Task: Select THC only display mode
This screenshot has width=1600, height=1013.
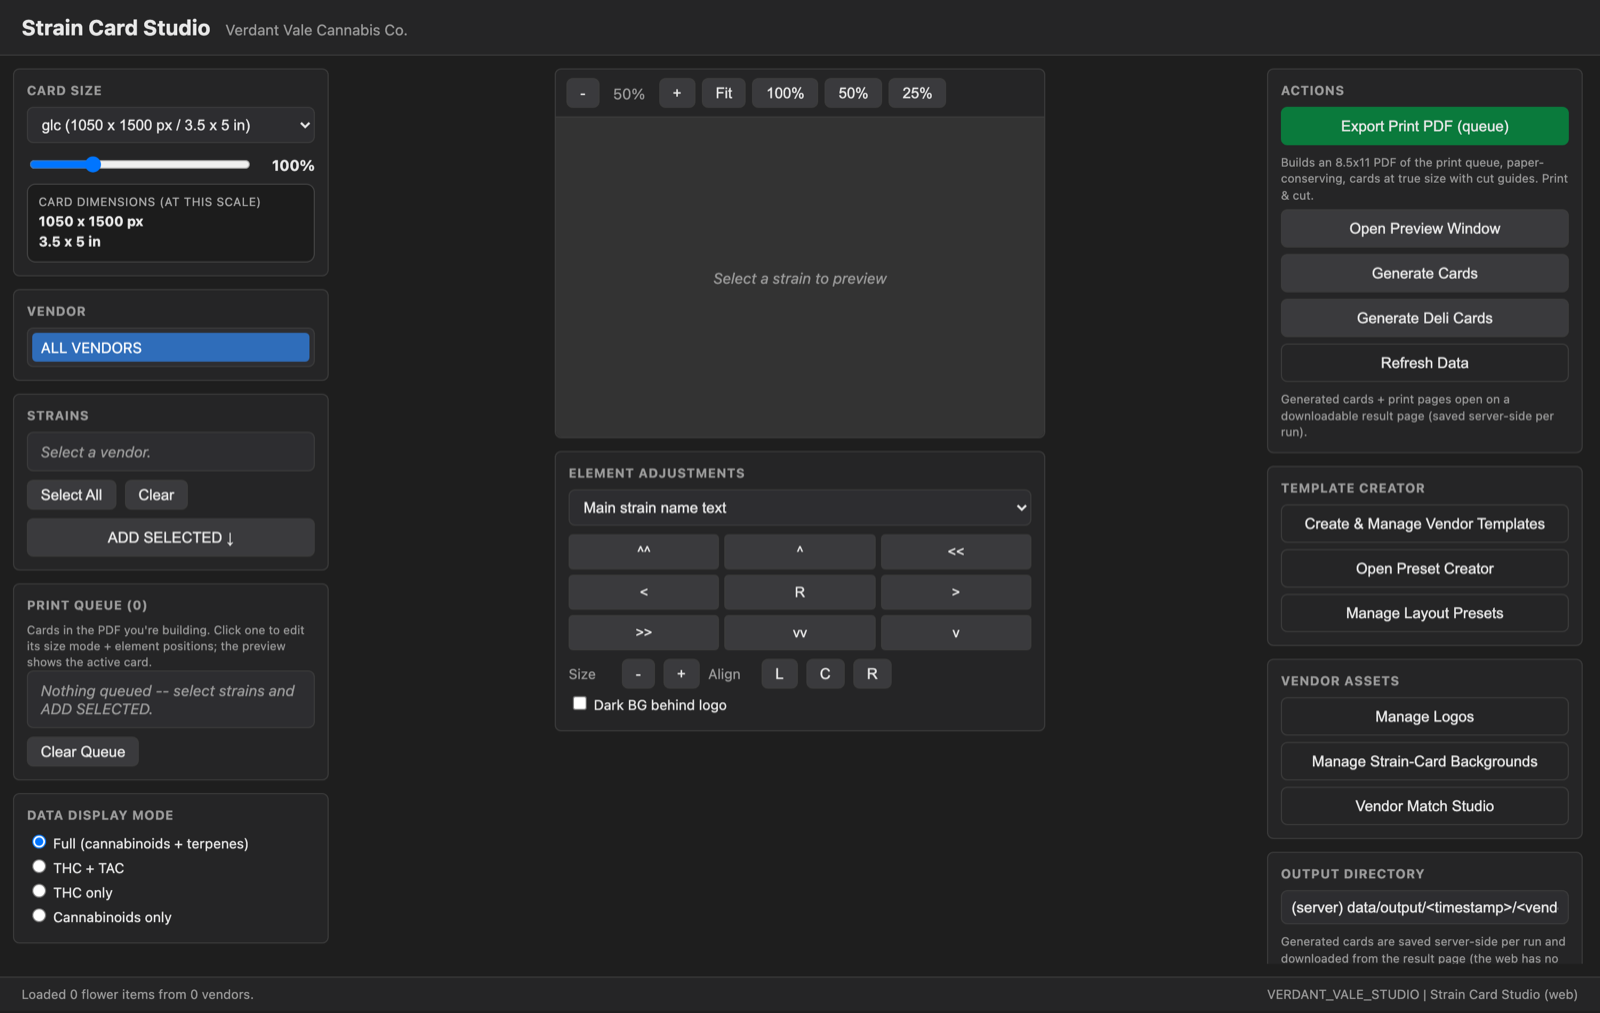Action: coord(39,891)
